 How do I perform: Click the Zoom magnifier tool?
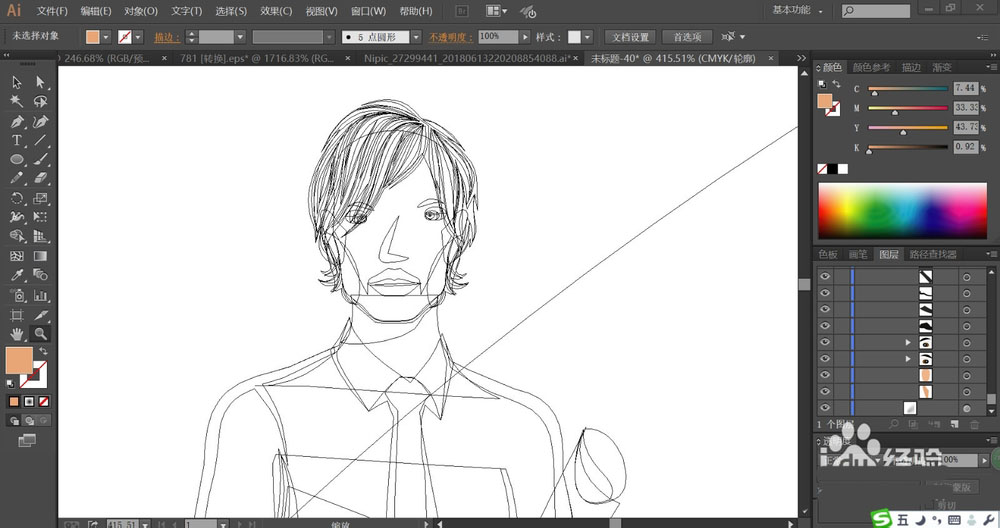pyautogui.click(x=40, y=334)
